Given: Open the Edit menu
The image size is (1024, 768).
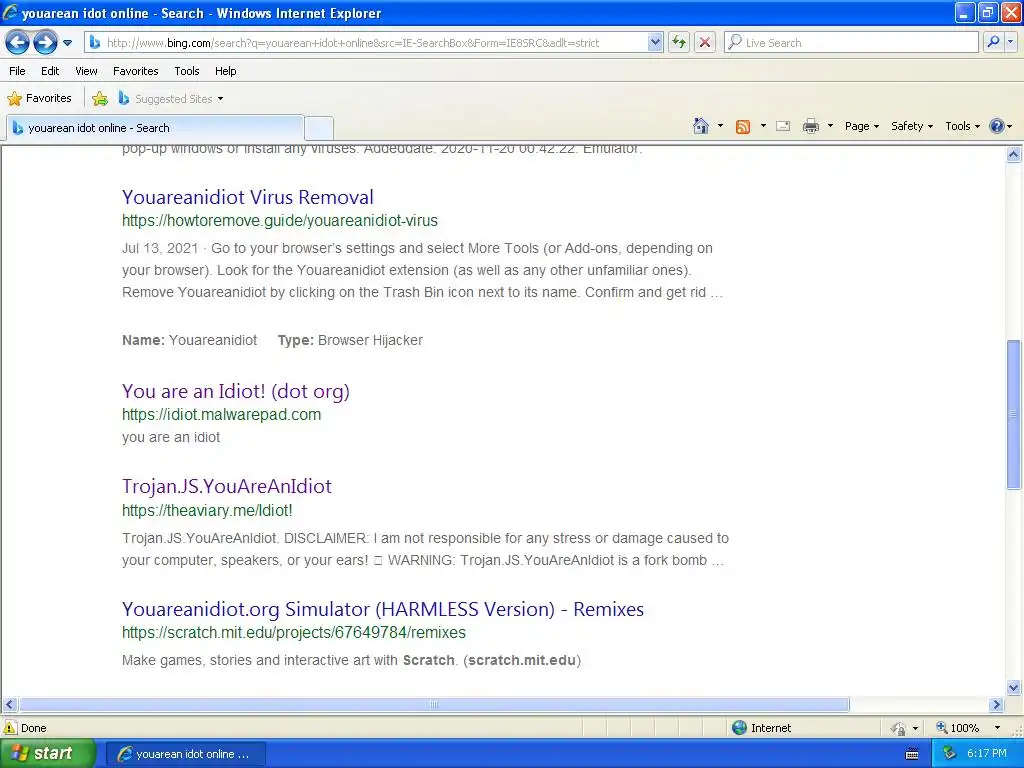Looking at the screenshot, I should point(50,71).
